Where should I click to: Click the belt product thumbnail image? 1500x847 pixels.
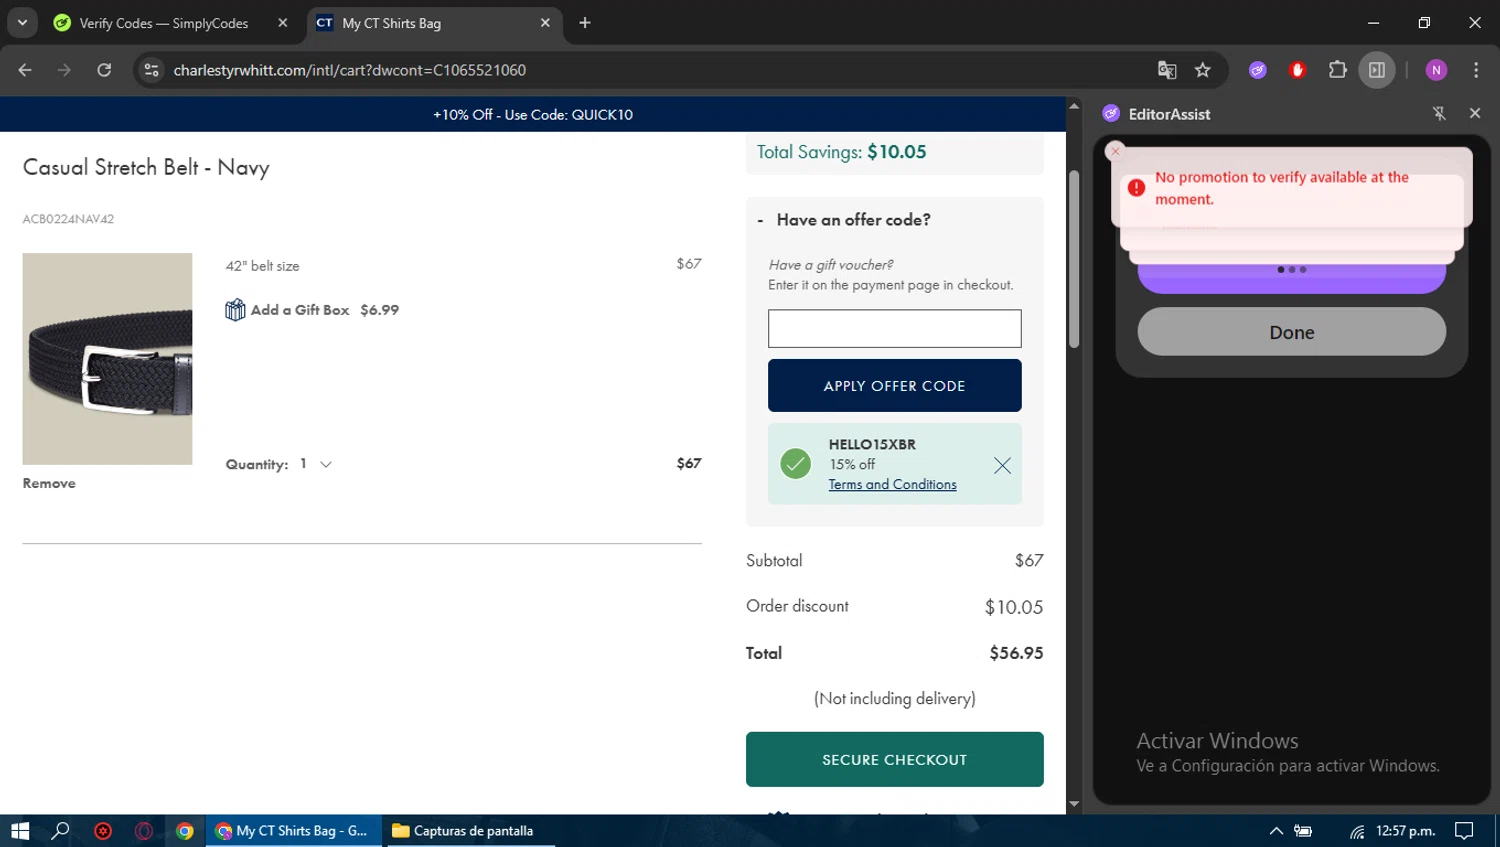(107, 359)
